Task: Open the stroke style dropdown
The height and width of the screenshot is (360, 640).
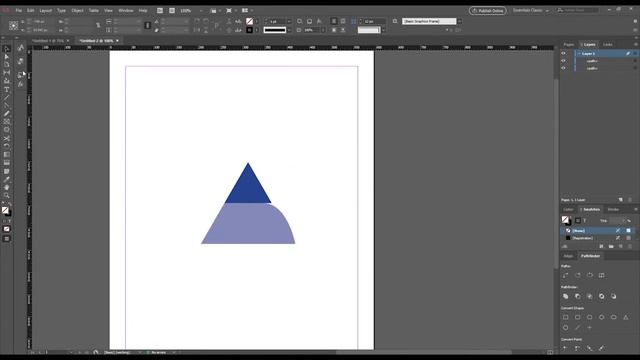Action: [289, 30]
